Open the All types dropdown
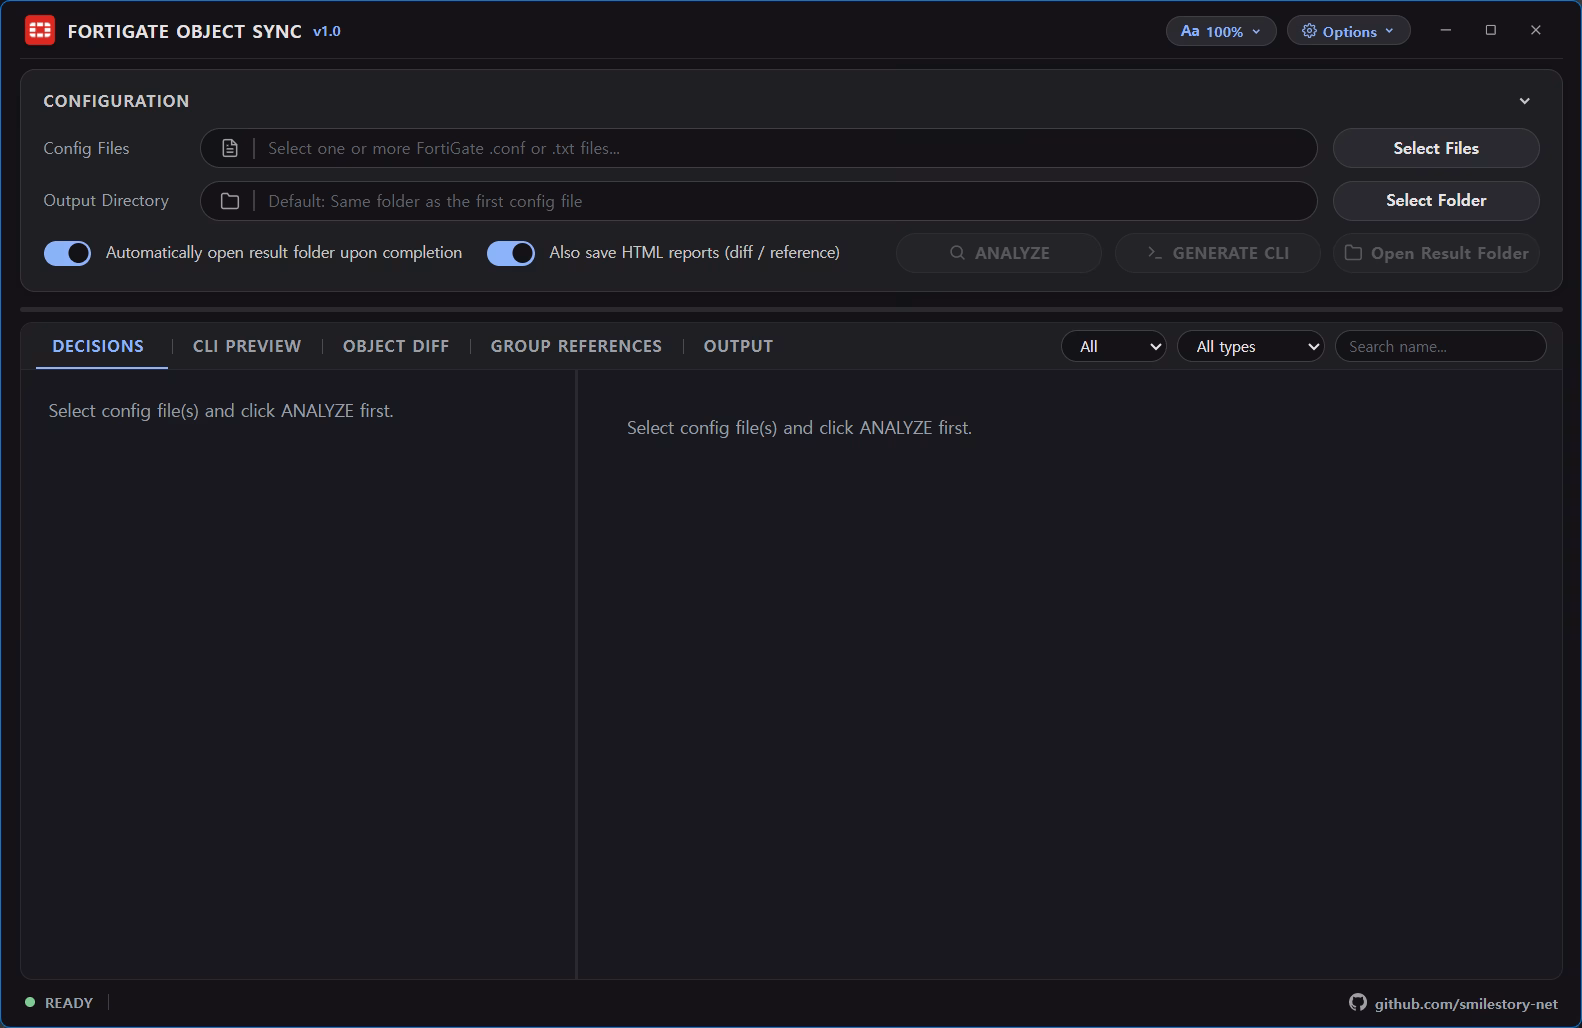The image size is (1582, 1028). click(x=1251, y=346)
